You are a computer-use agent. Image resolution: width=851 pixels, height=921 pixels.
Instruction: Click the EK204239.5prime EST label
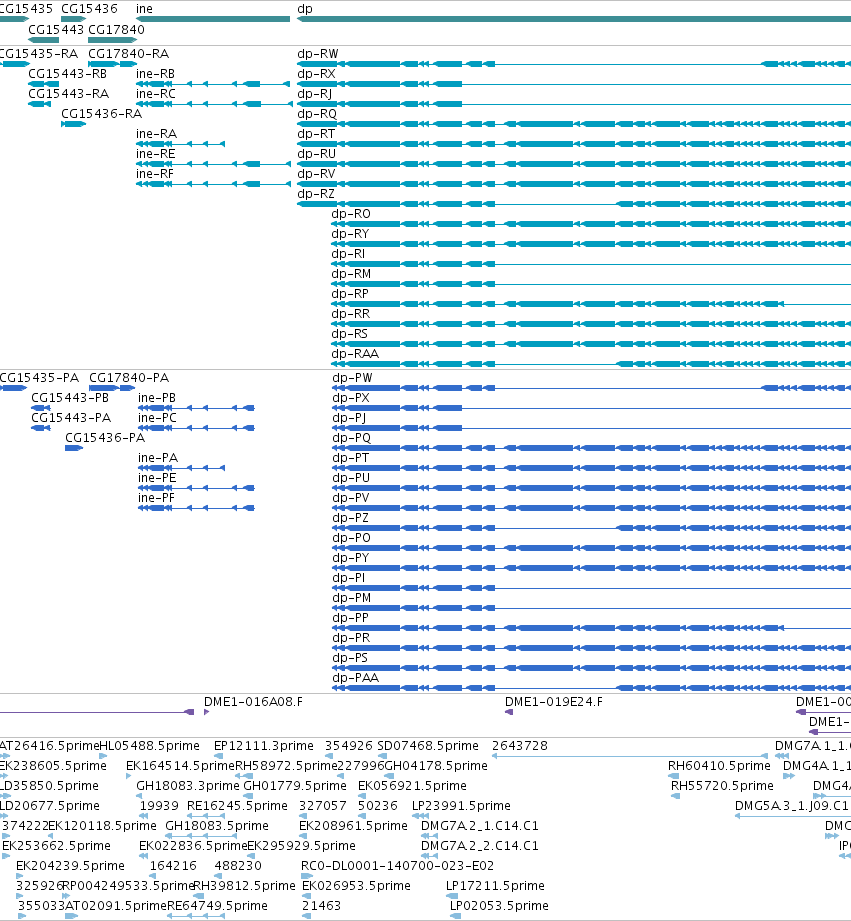point(70,865)
